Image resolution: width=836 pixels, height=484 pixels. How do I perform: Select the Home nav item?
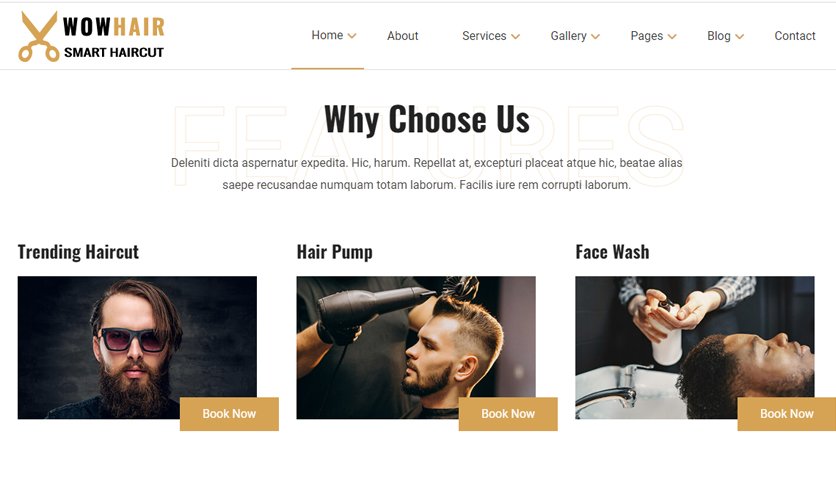tap(327, 35)
